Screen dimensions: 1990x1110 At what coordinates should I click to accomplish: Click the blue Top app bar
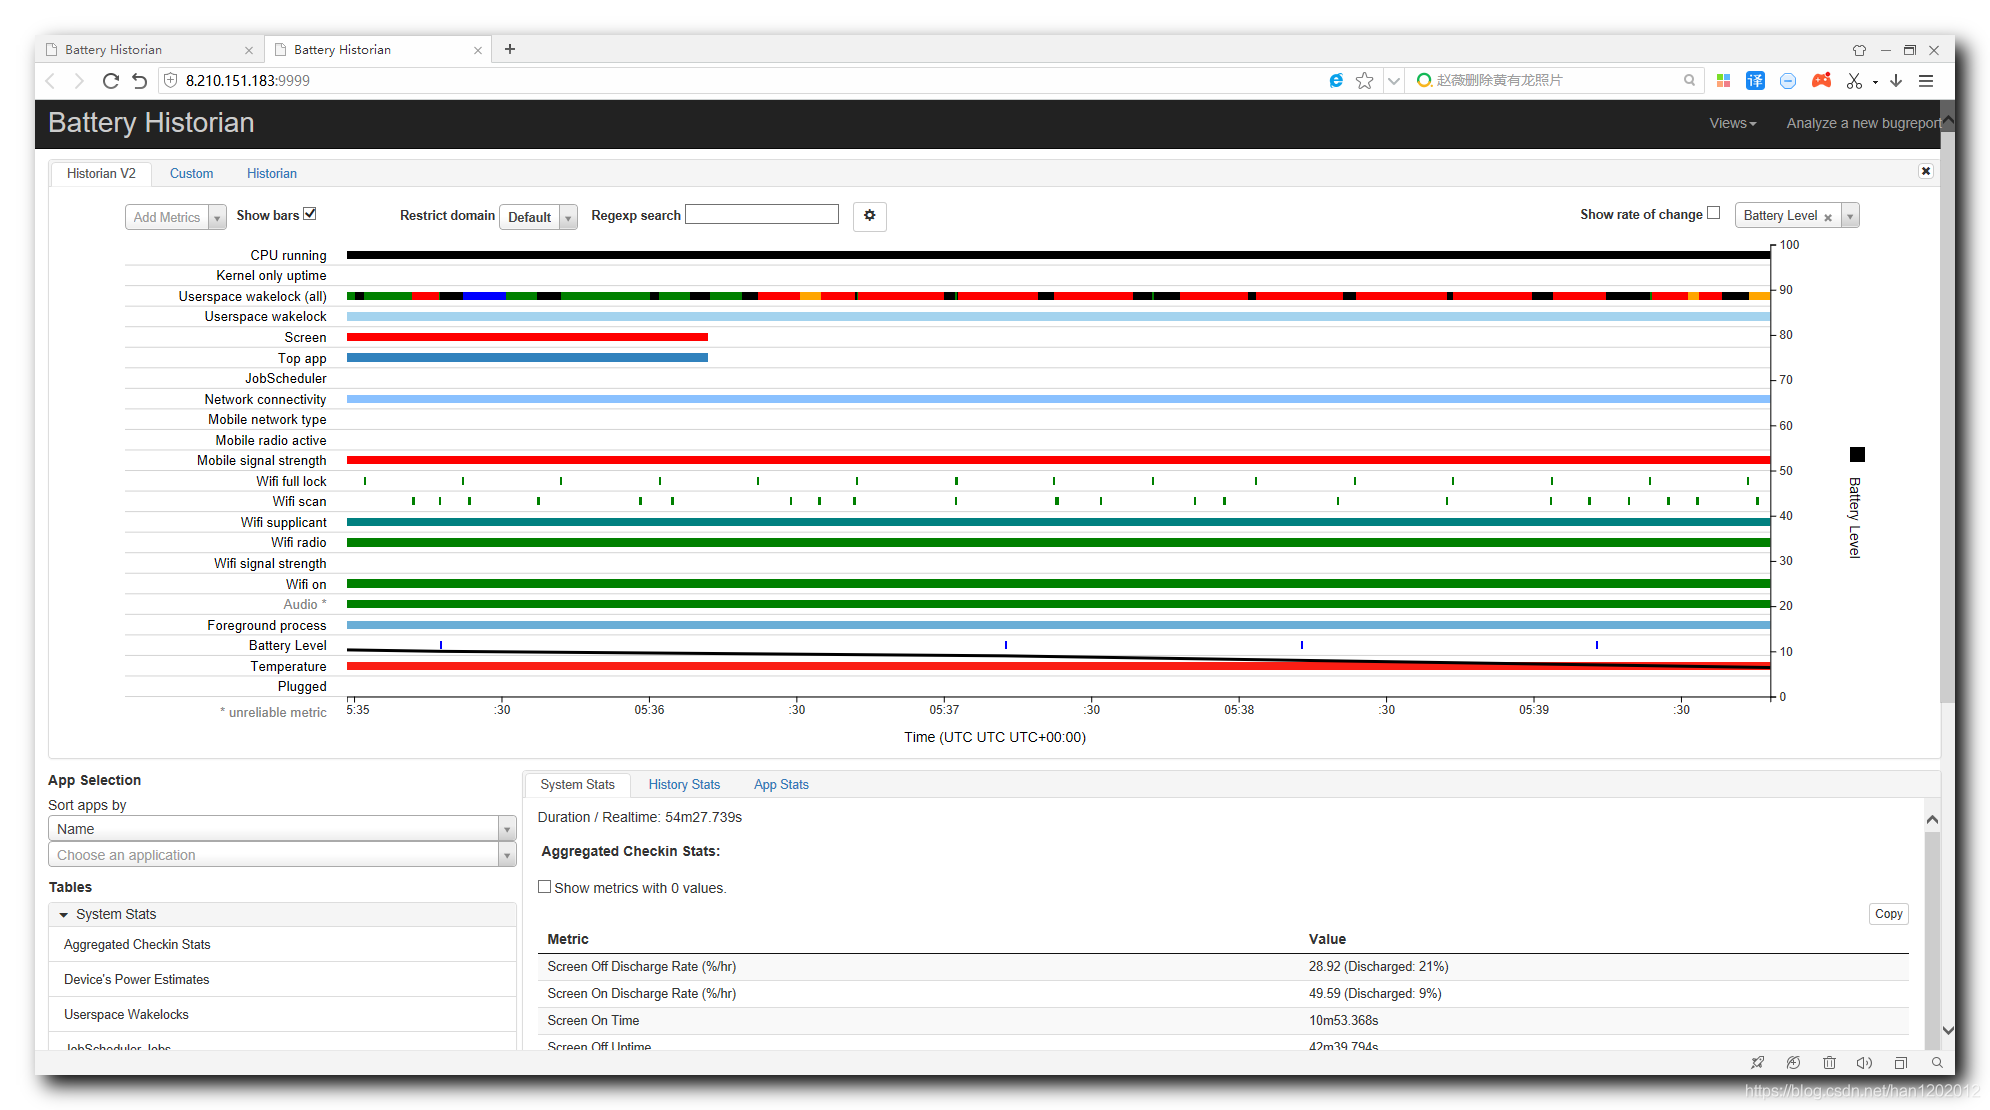pos(527,358)
